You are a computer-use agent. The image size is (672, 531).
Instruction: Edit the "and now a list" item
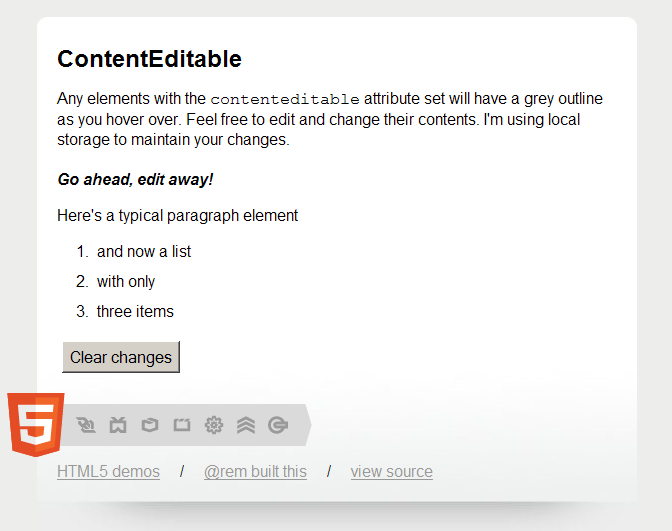tap(144, 252)
